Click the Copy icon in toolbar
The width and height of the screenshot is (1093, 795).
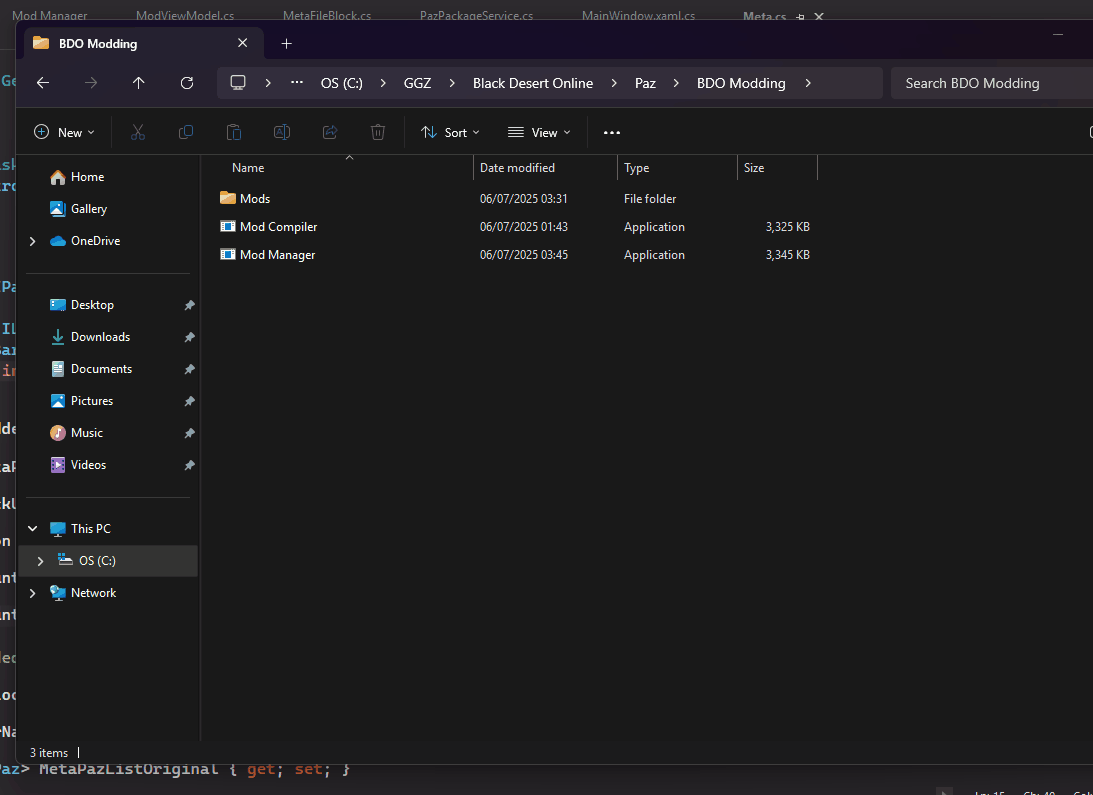point(186,132)
